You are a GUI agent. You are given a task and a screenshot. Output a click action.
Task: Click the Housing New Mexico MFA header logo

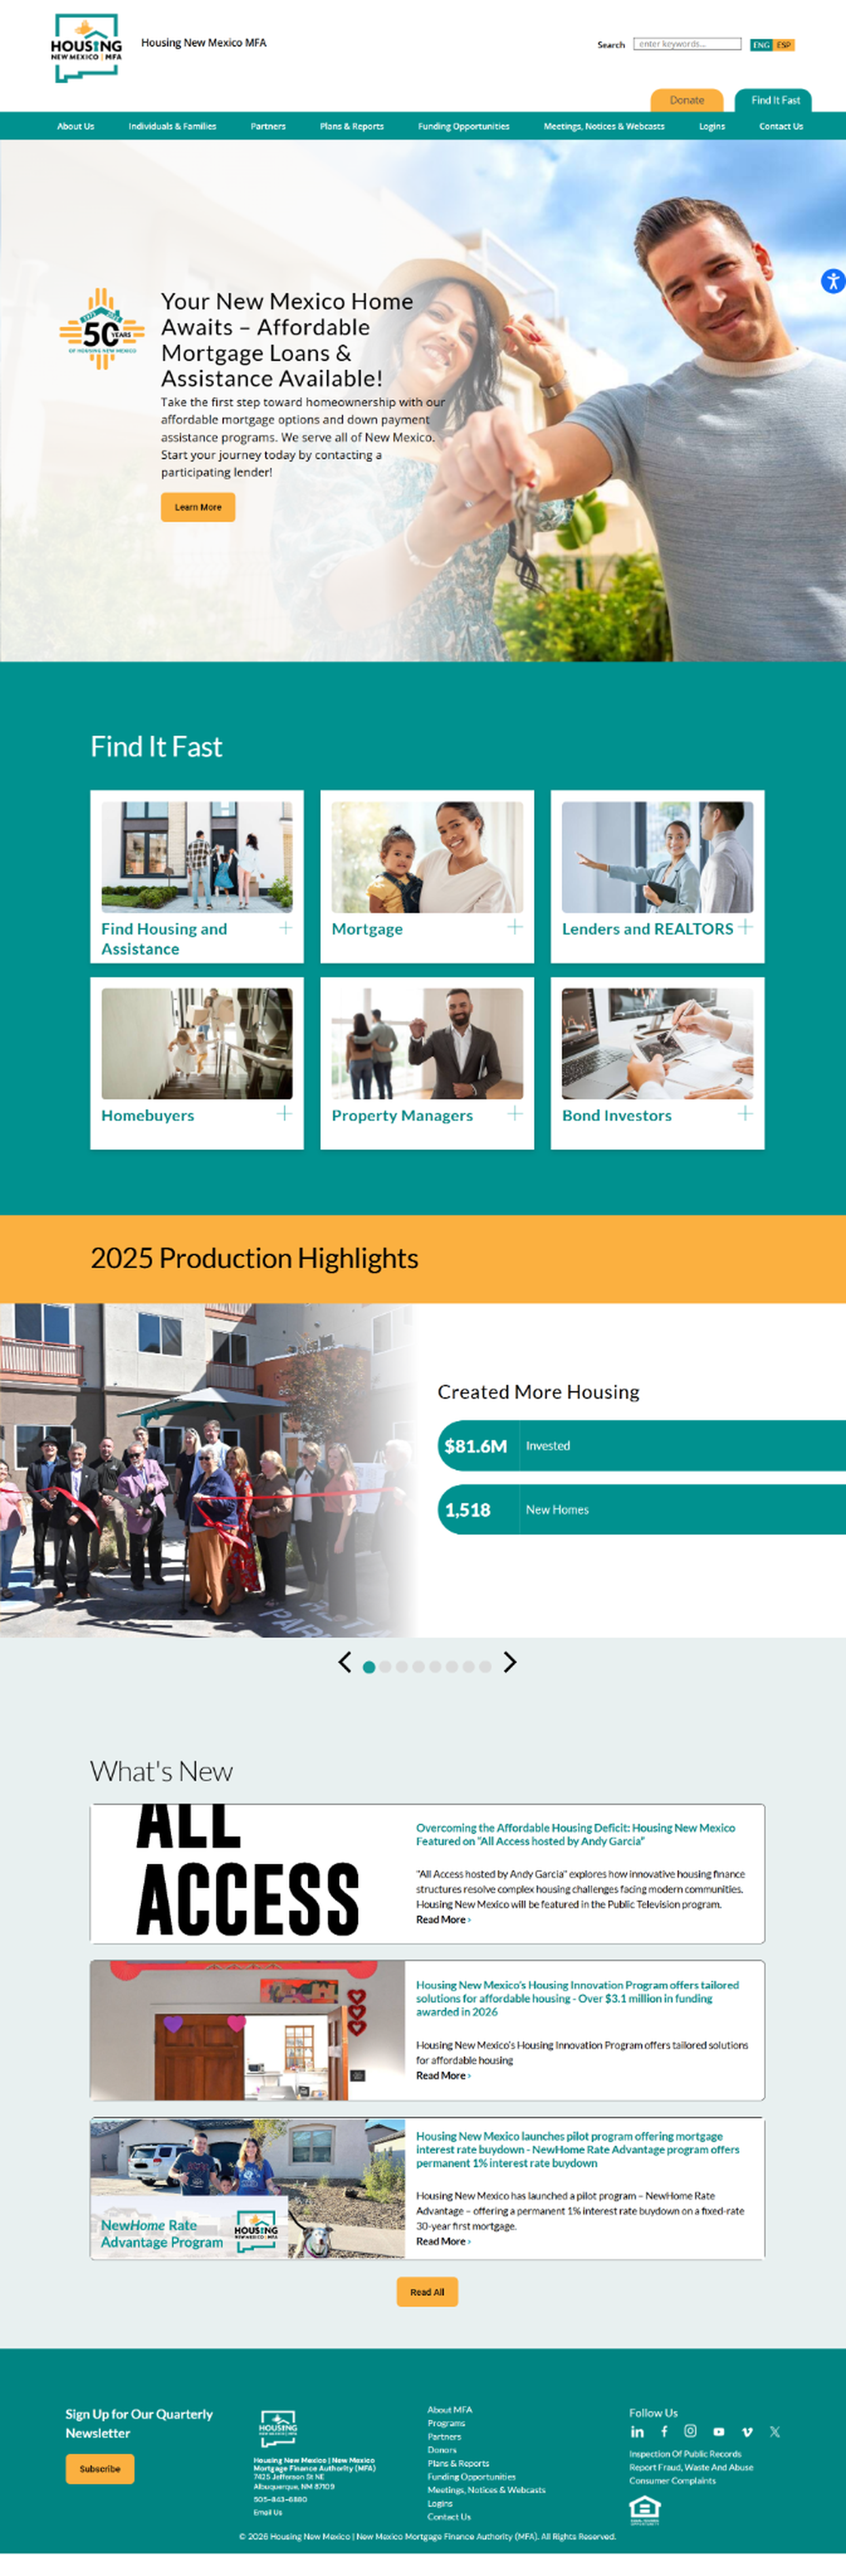click(x=86, y=47)
